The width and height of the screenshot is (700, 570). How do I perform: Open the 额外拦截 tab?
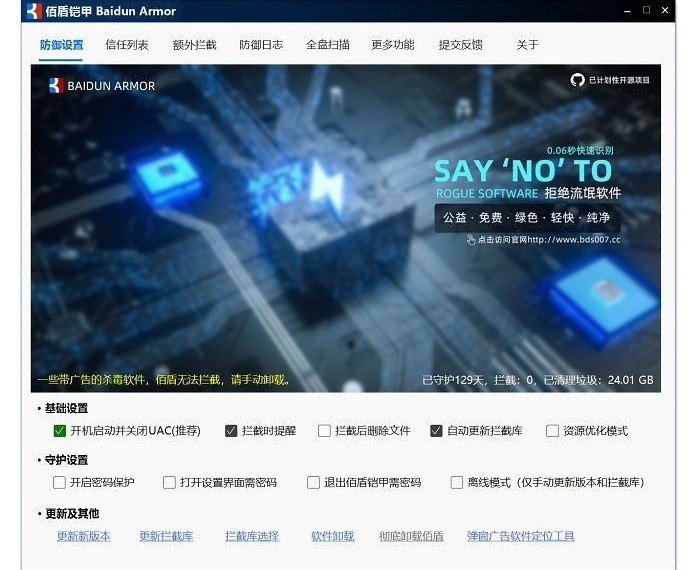pyautogui.click(x=194, y=45)
